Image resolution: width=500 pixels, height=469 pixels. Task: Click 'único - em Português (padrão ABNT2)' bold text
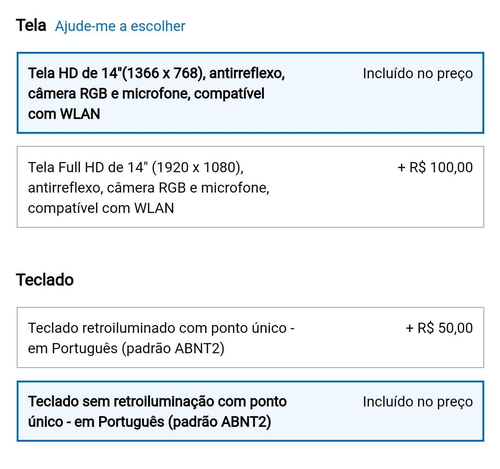pyautogui.click(x=149, y=422)
